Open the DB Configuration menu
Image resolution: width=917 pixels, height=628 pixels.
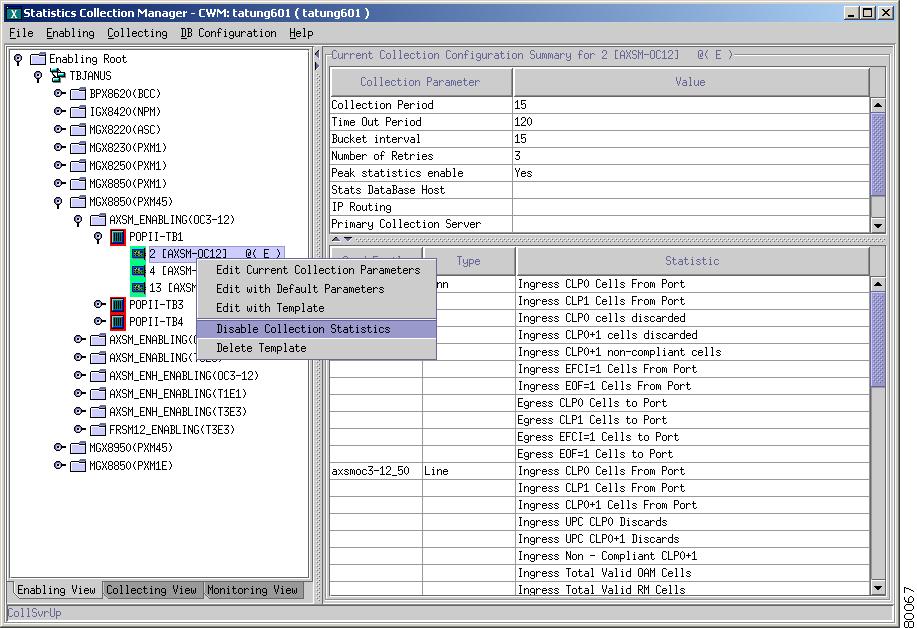point(225,33)
